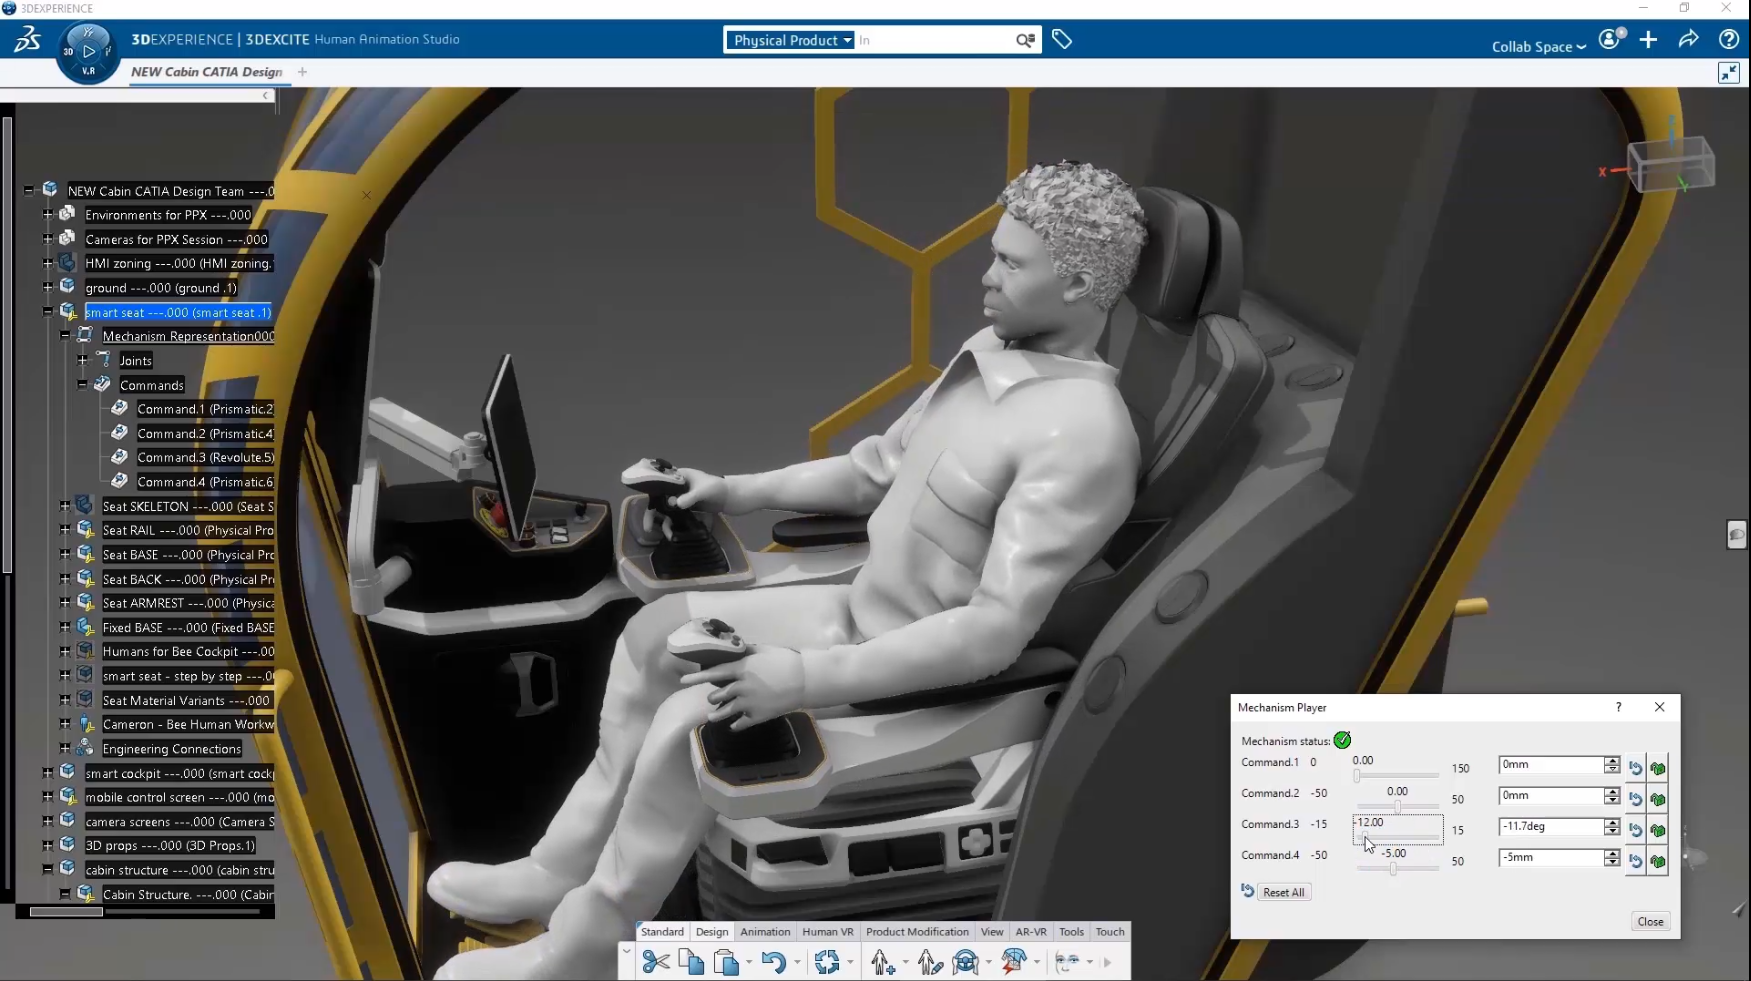Click green icon in Command.1 row
The height and width of the screenshot is (981, 1751).
click(1658, 768)
